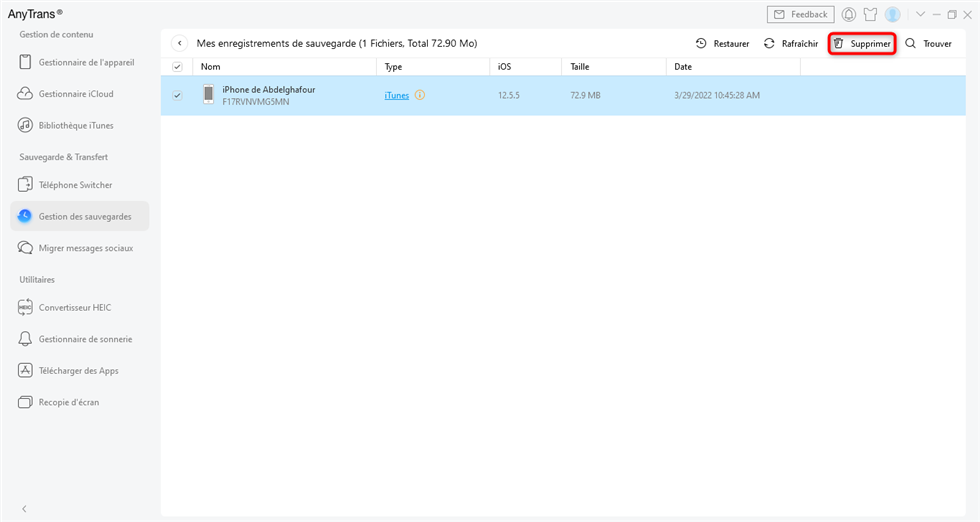Click the shirt skin icon
The height and width of the screenshot is (522, 980).
[870, 14]
